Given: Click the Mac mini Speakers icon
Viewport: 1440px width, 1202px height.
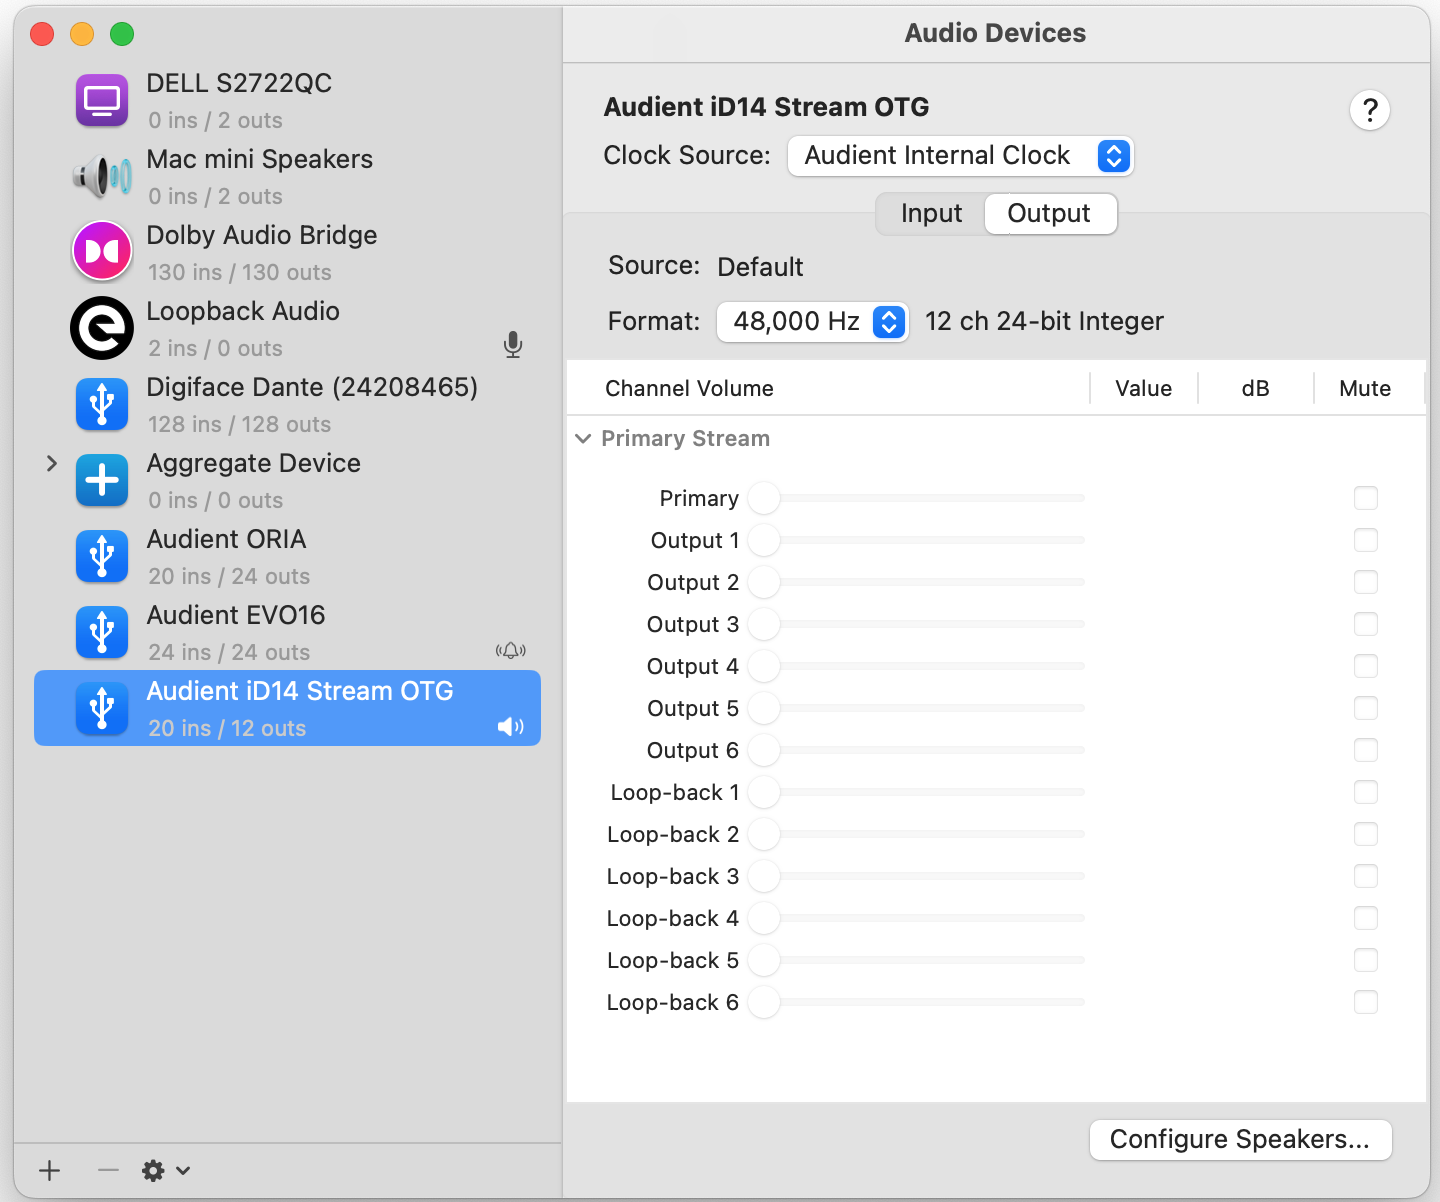Looking at the screenshot, I should point(102,177).
